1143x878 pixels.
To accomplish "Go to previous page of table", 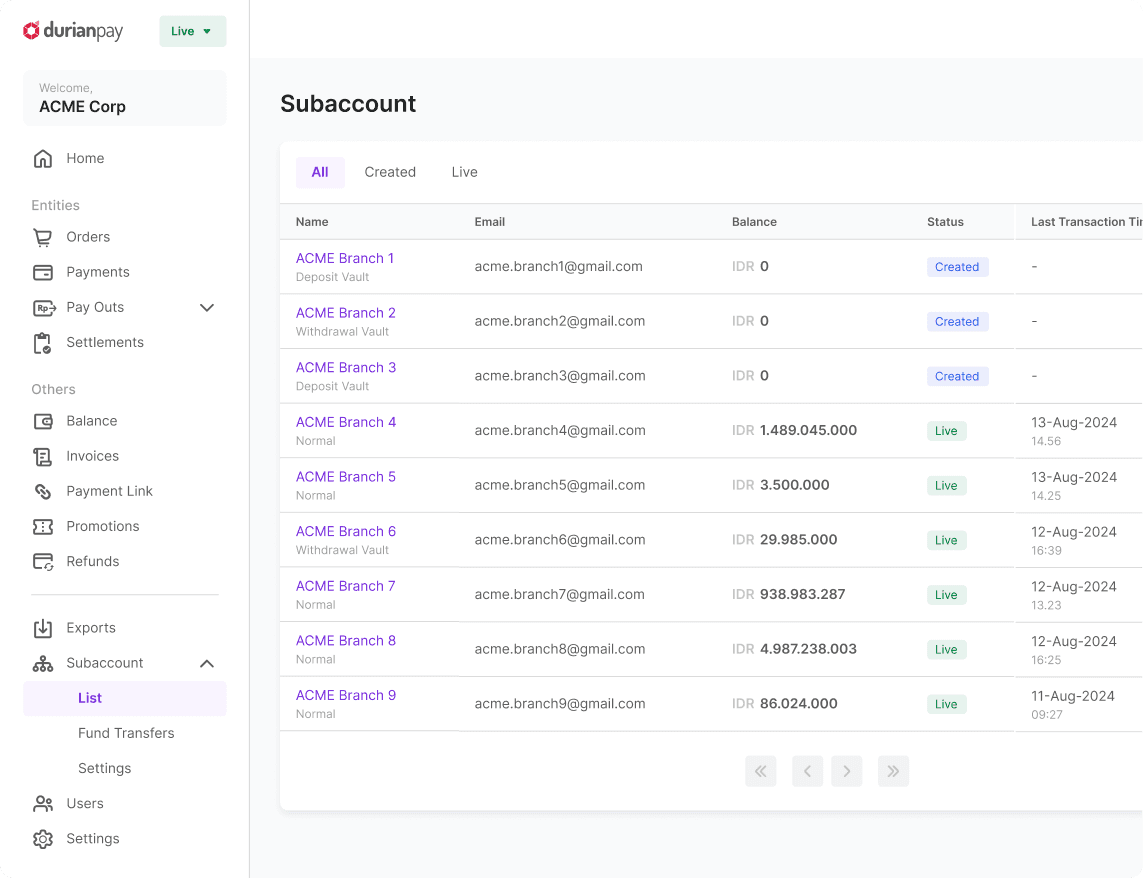I will click(x=807, y=771).
